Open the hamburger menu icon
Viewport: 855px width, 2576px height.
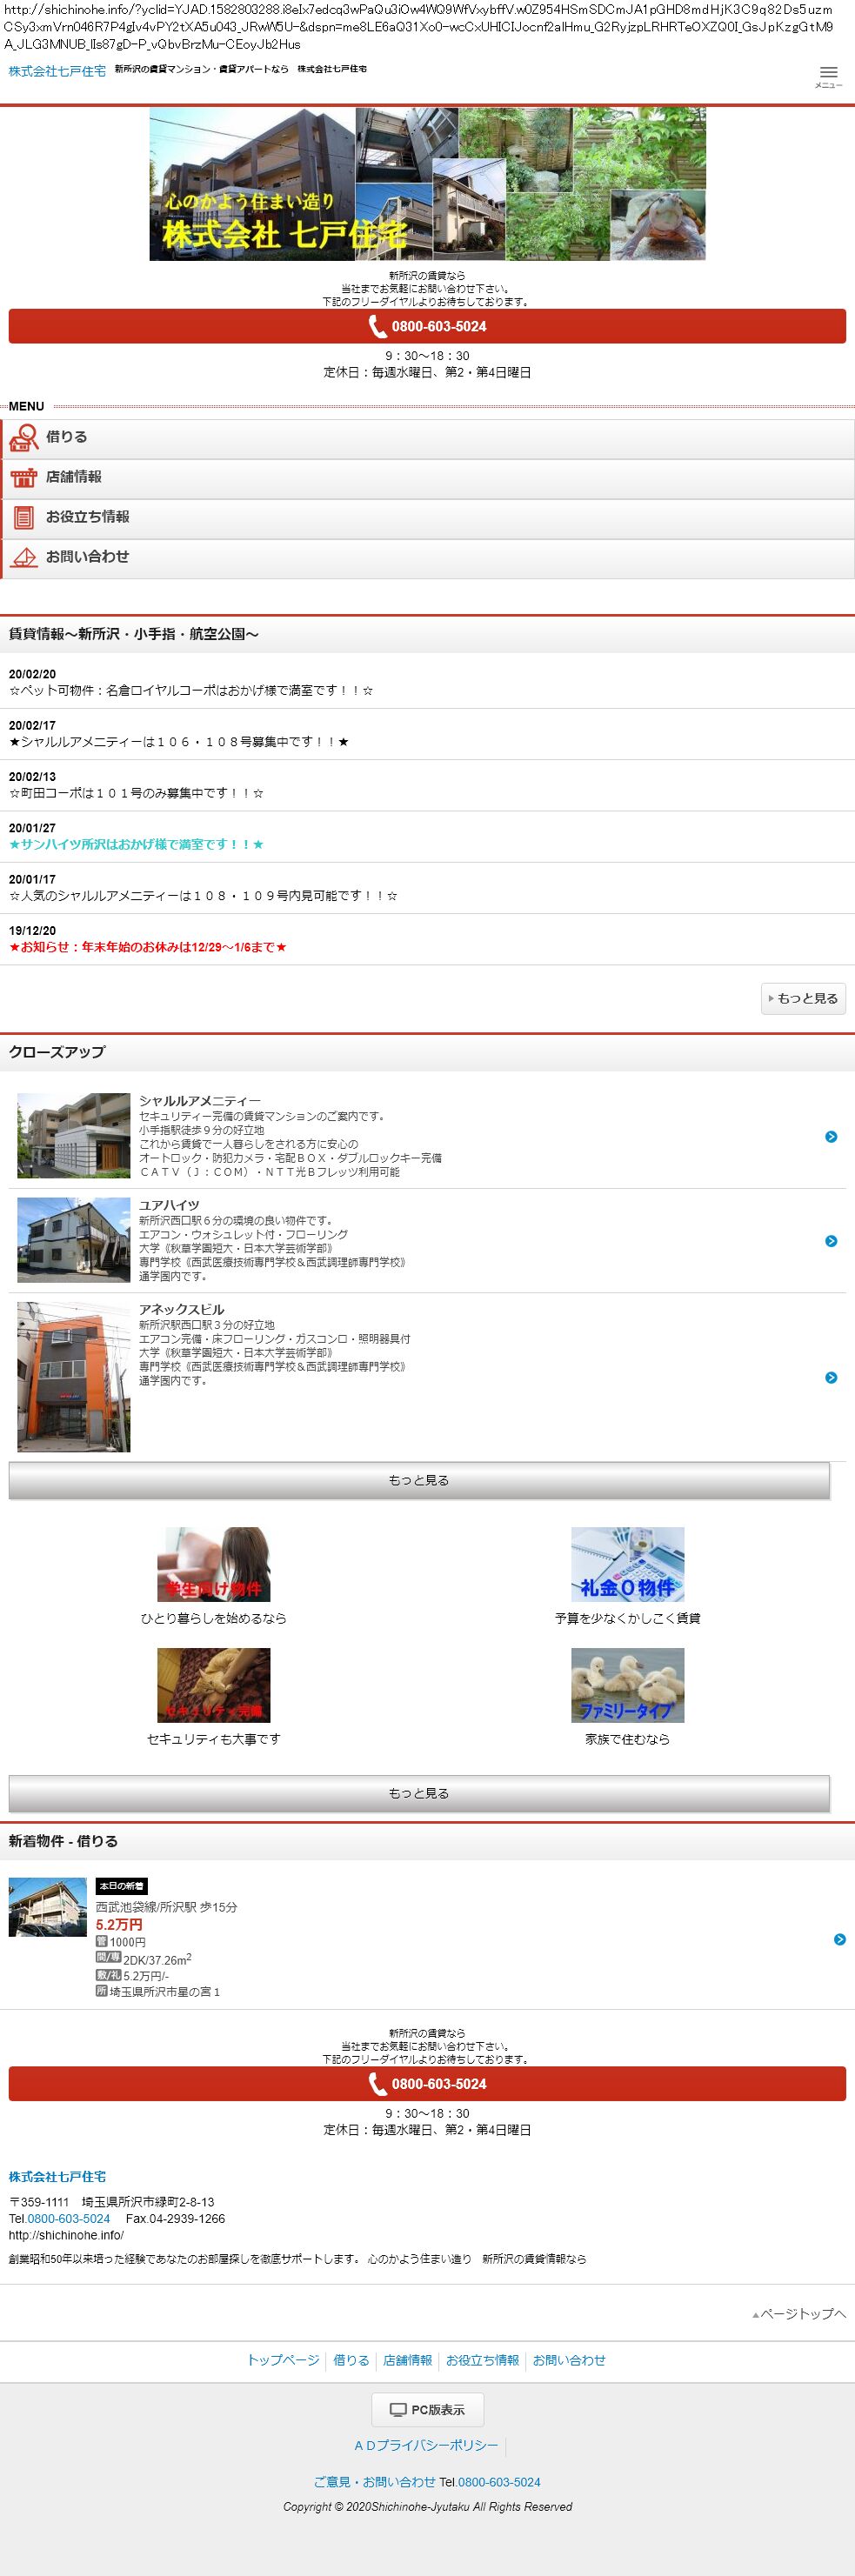point(828,73)
